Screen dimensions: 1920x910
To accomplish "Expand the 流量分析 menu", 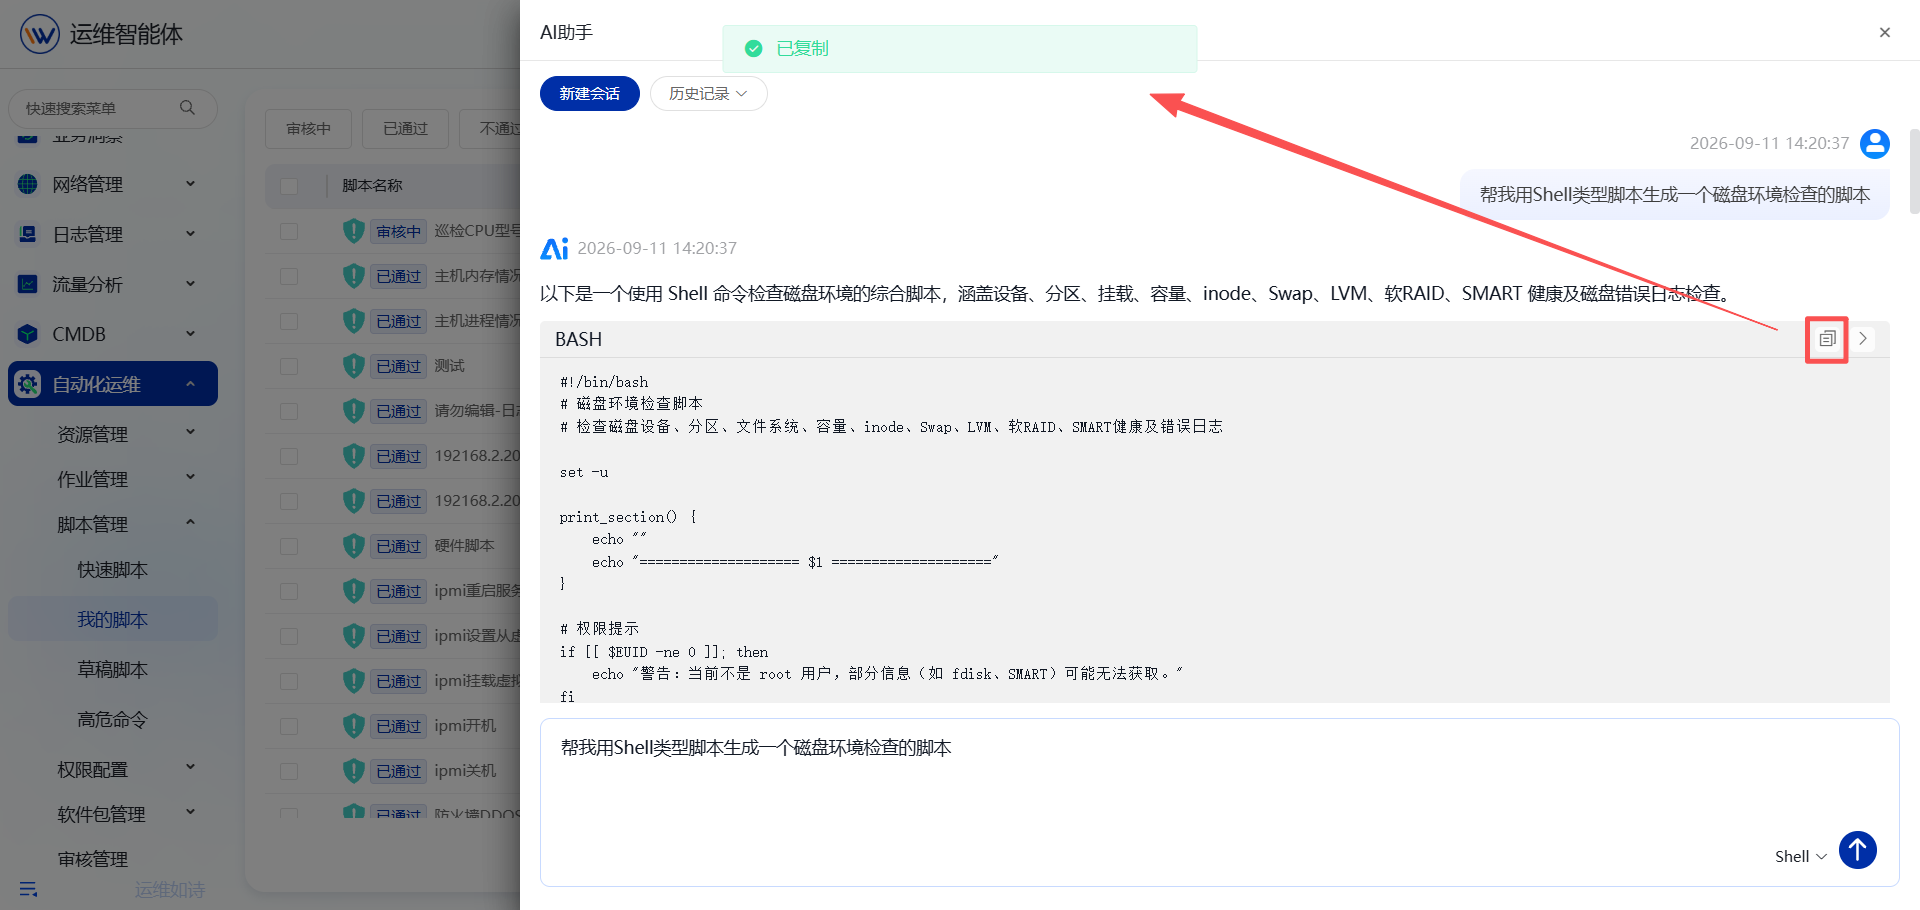I will tap(112, 284).
